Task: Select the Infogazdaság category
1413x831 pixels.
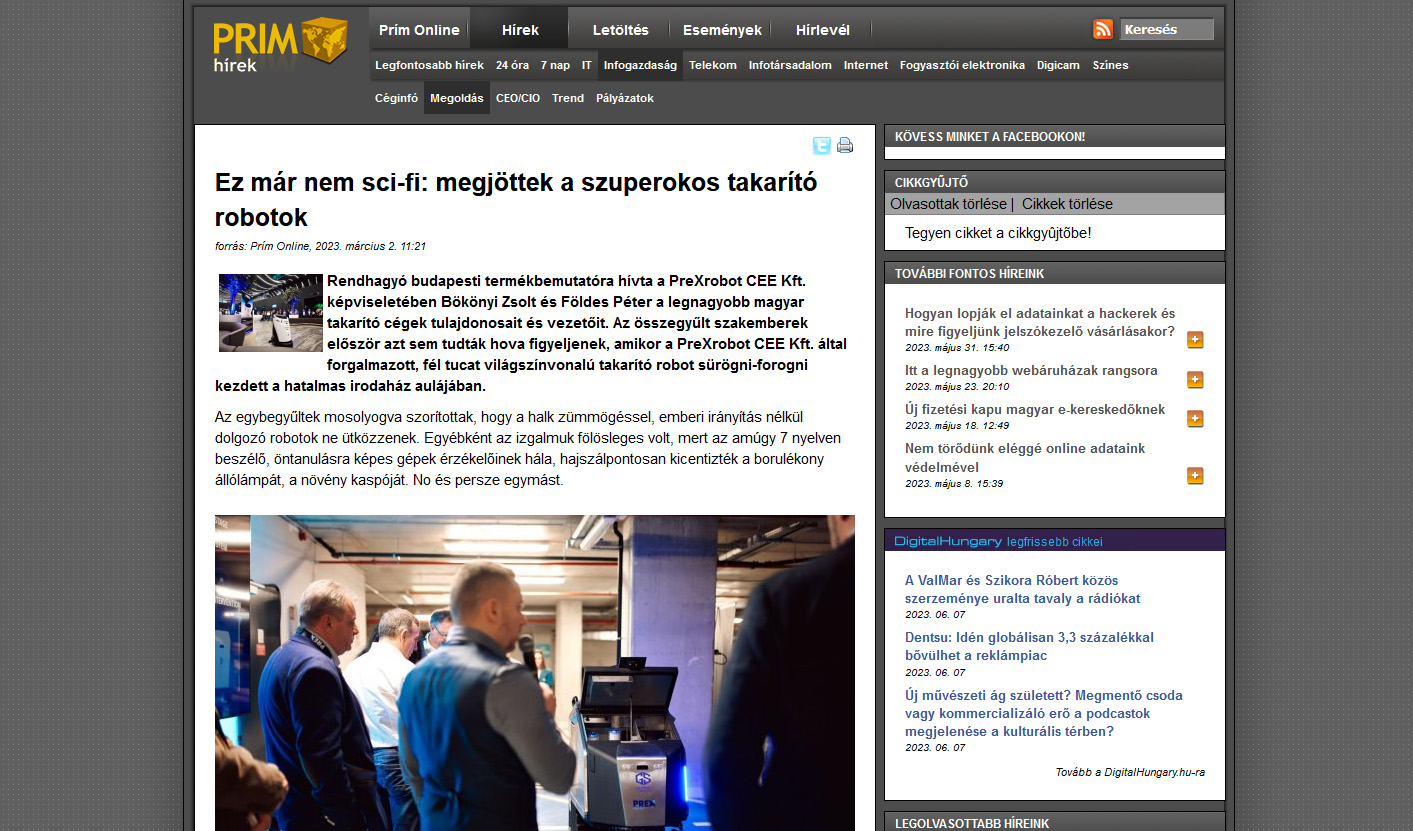Action: tap(640, 65)
